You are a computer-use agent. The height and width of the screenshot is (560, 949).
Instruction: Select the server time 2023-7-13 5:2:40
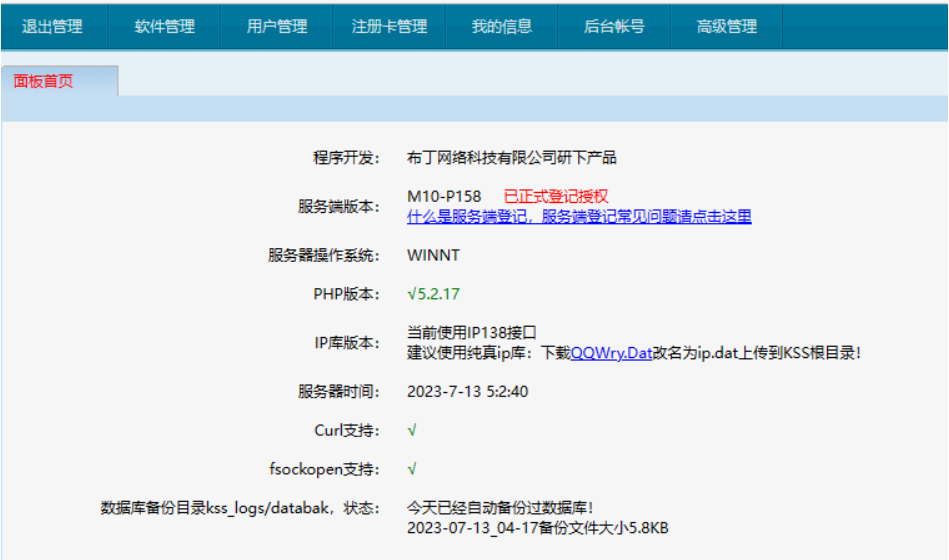click(x=467, y=392)
